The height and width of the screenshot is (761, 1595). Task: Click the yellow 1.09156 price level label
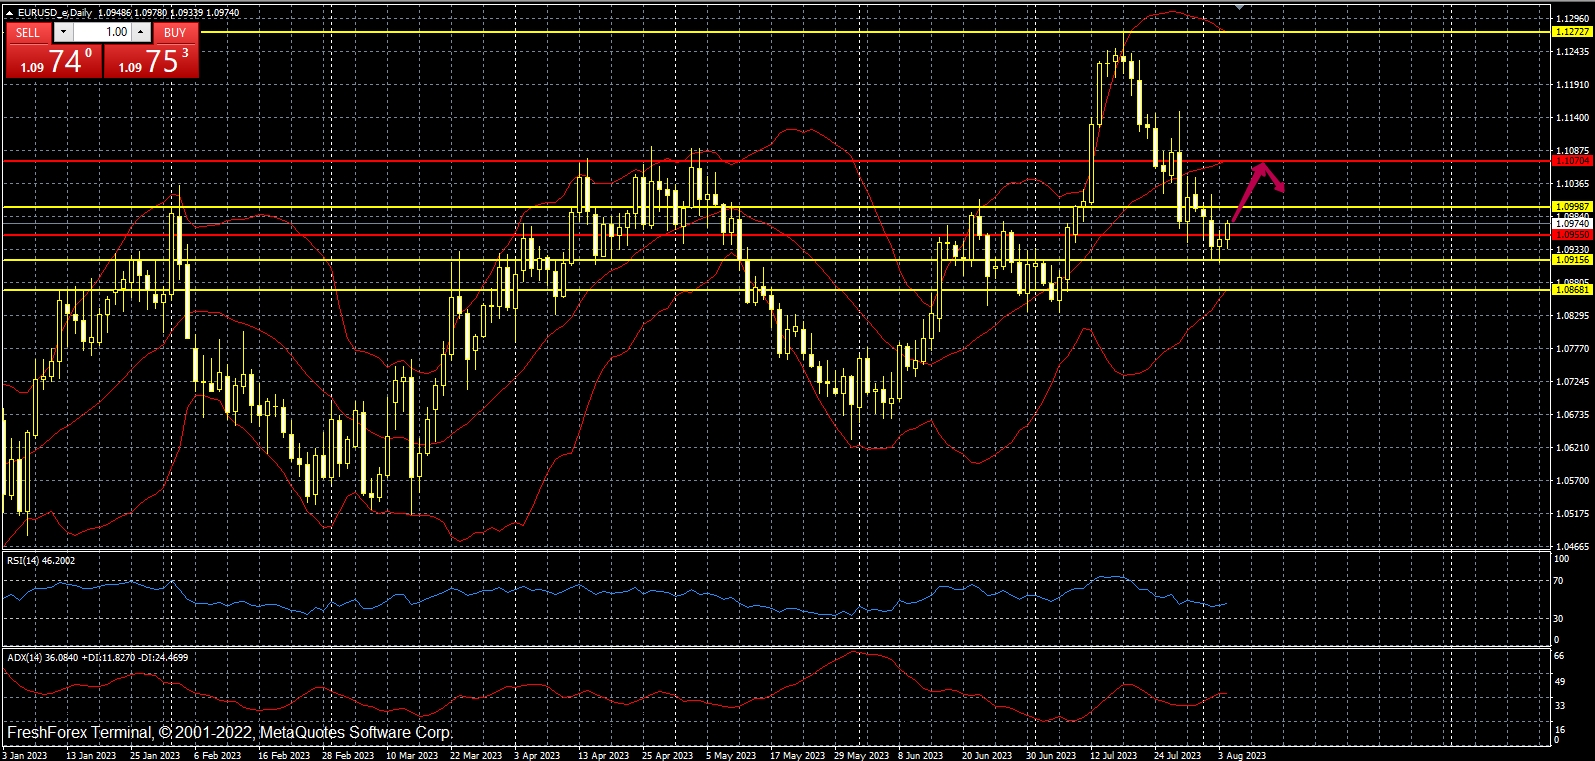(1571, 260)
